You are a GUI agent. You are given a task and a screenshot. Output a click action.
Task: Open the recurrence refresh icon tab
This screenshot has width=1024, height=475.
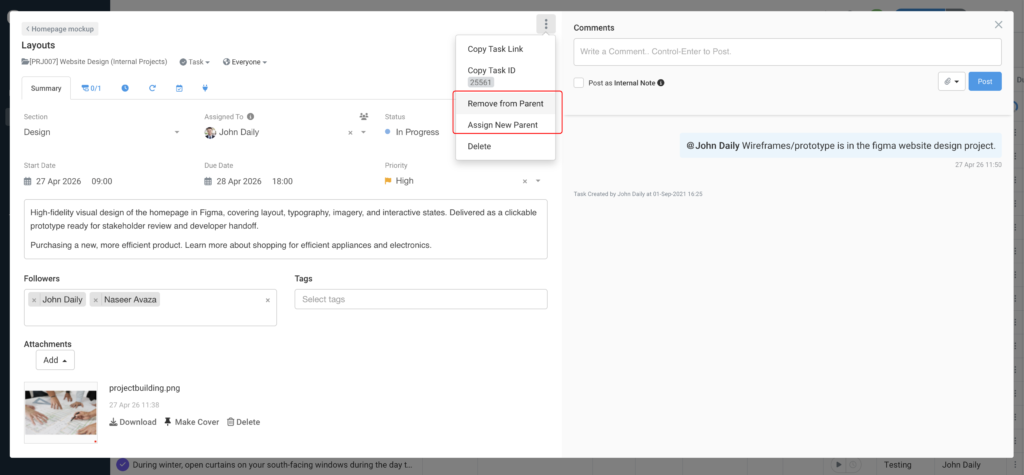[152, 88]
